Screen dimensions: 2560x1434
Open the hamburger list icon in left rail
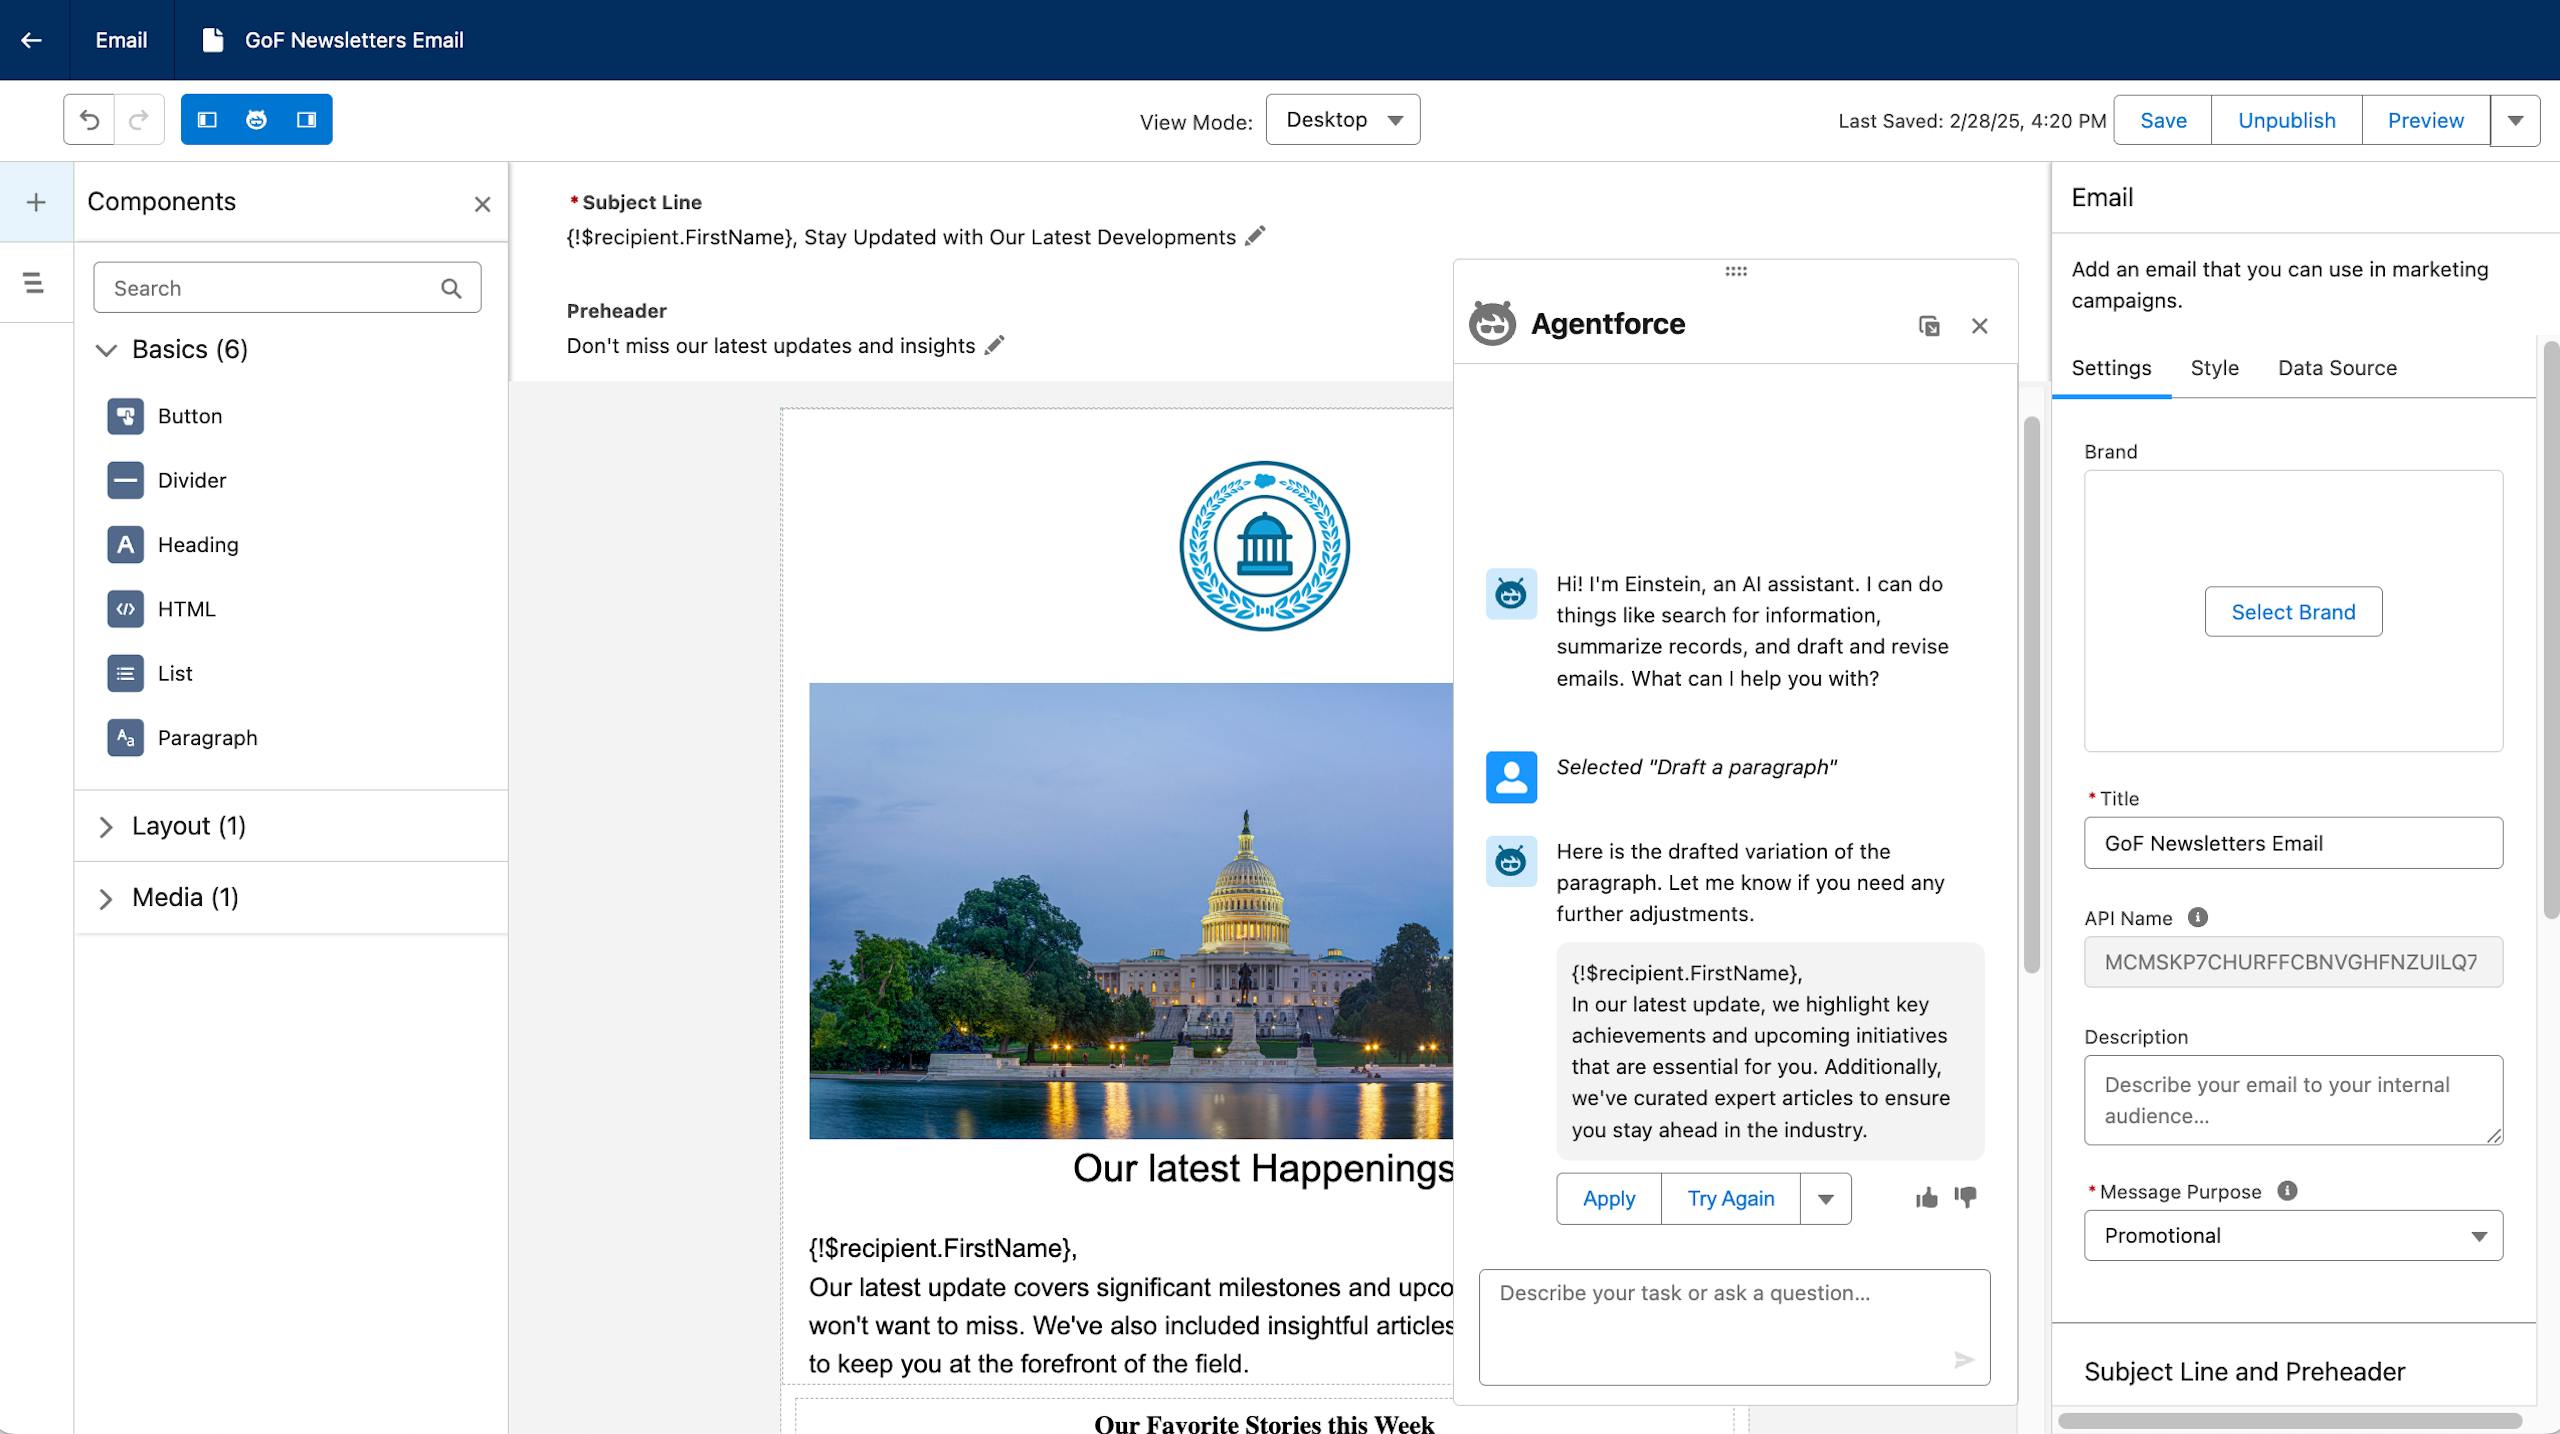(x=34, y=283)
